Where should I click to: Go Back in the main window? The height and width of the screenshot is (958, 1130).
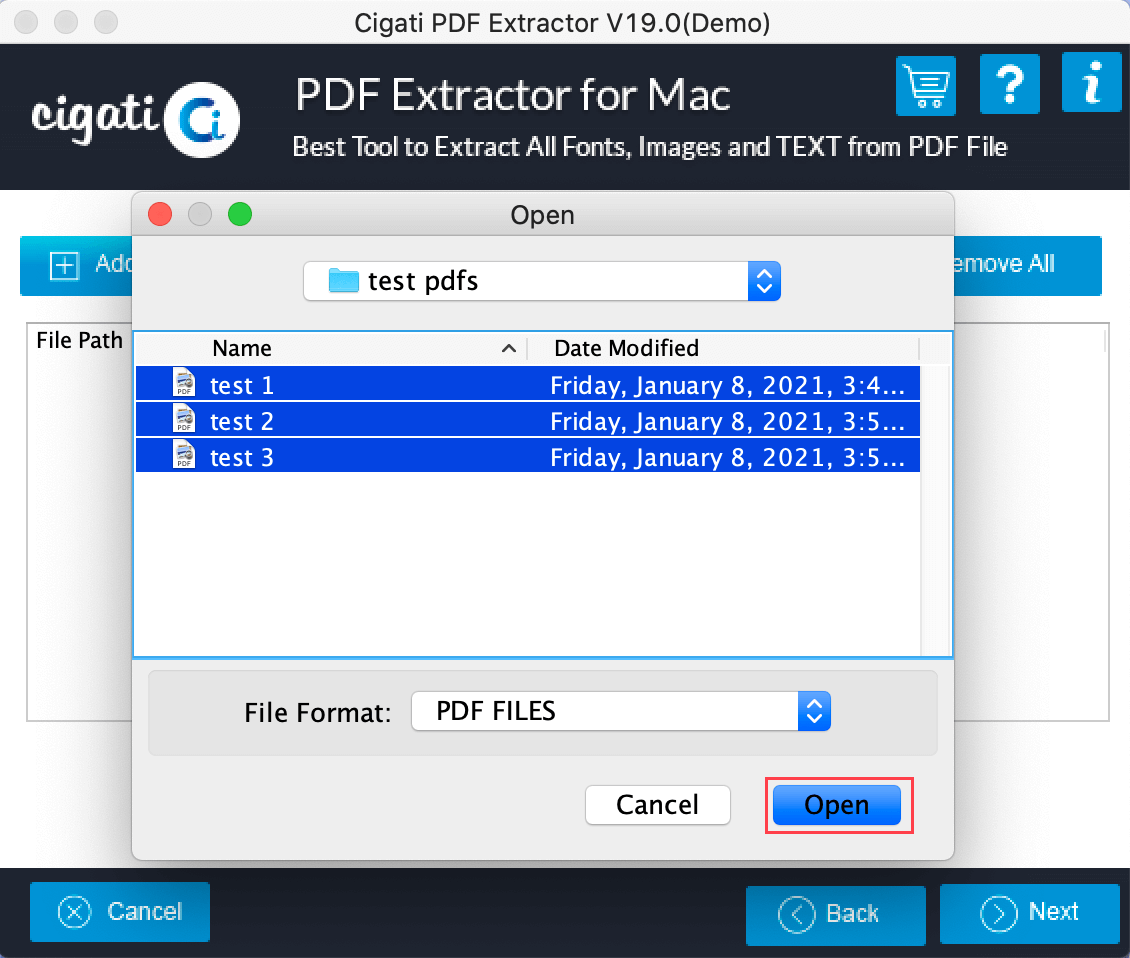tap(835, 915)
